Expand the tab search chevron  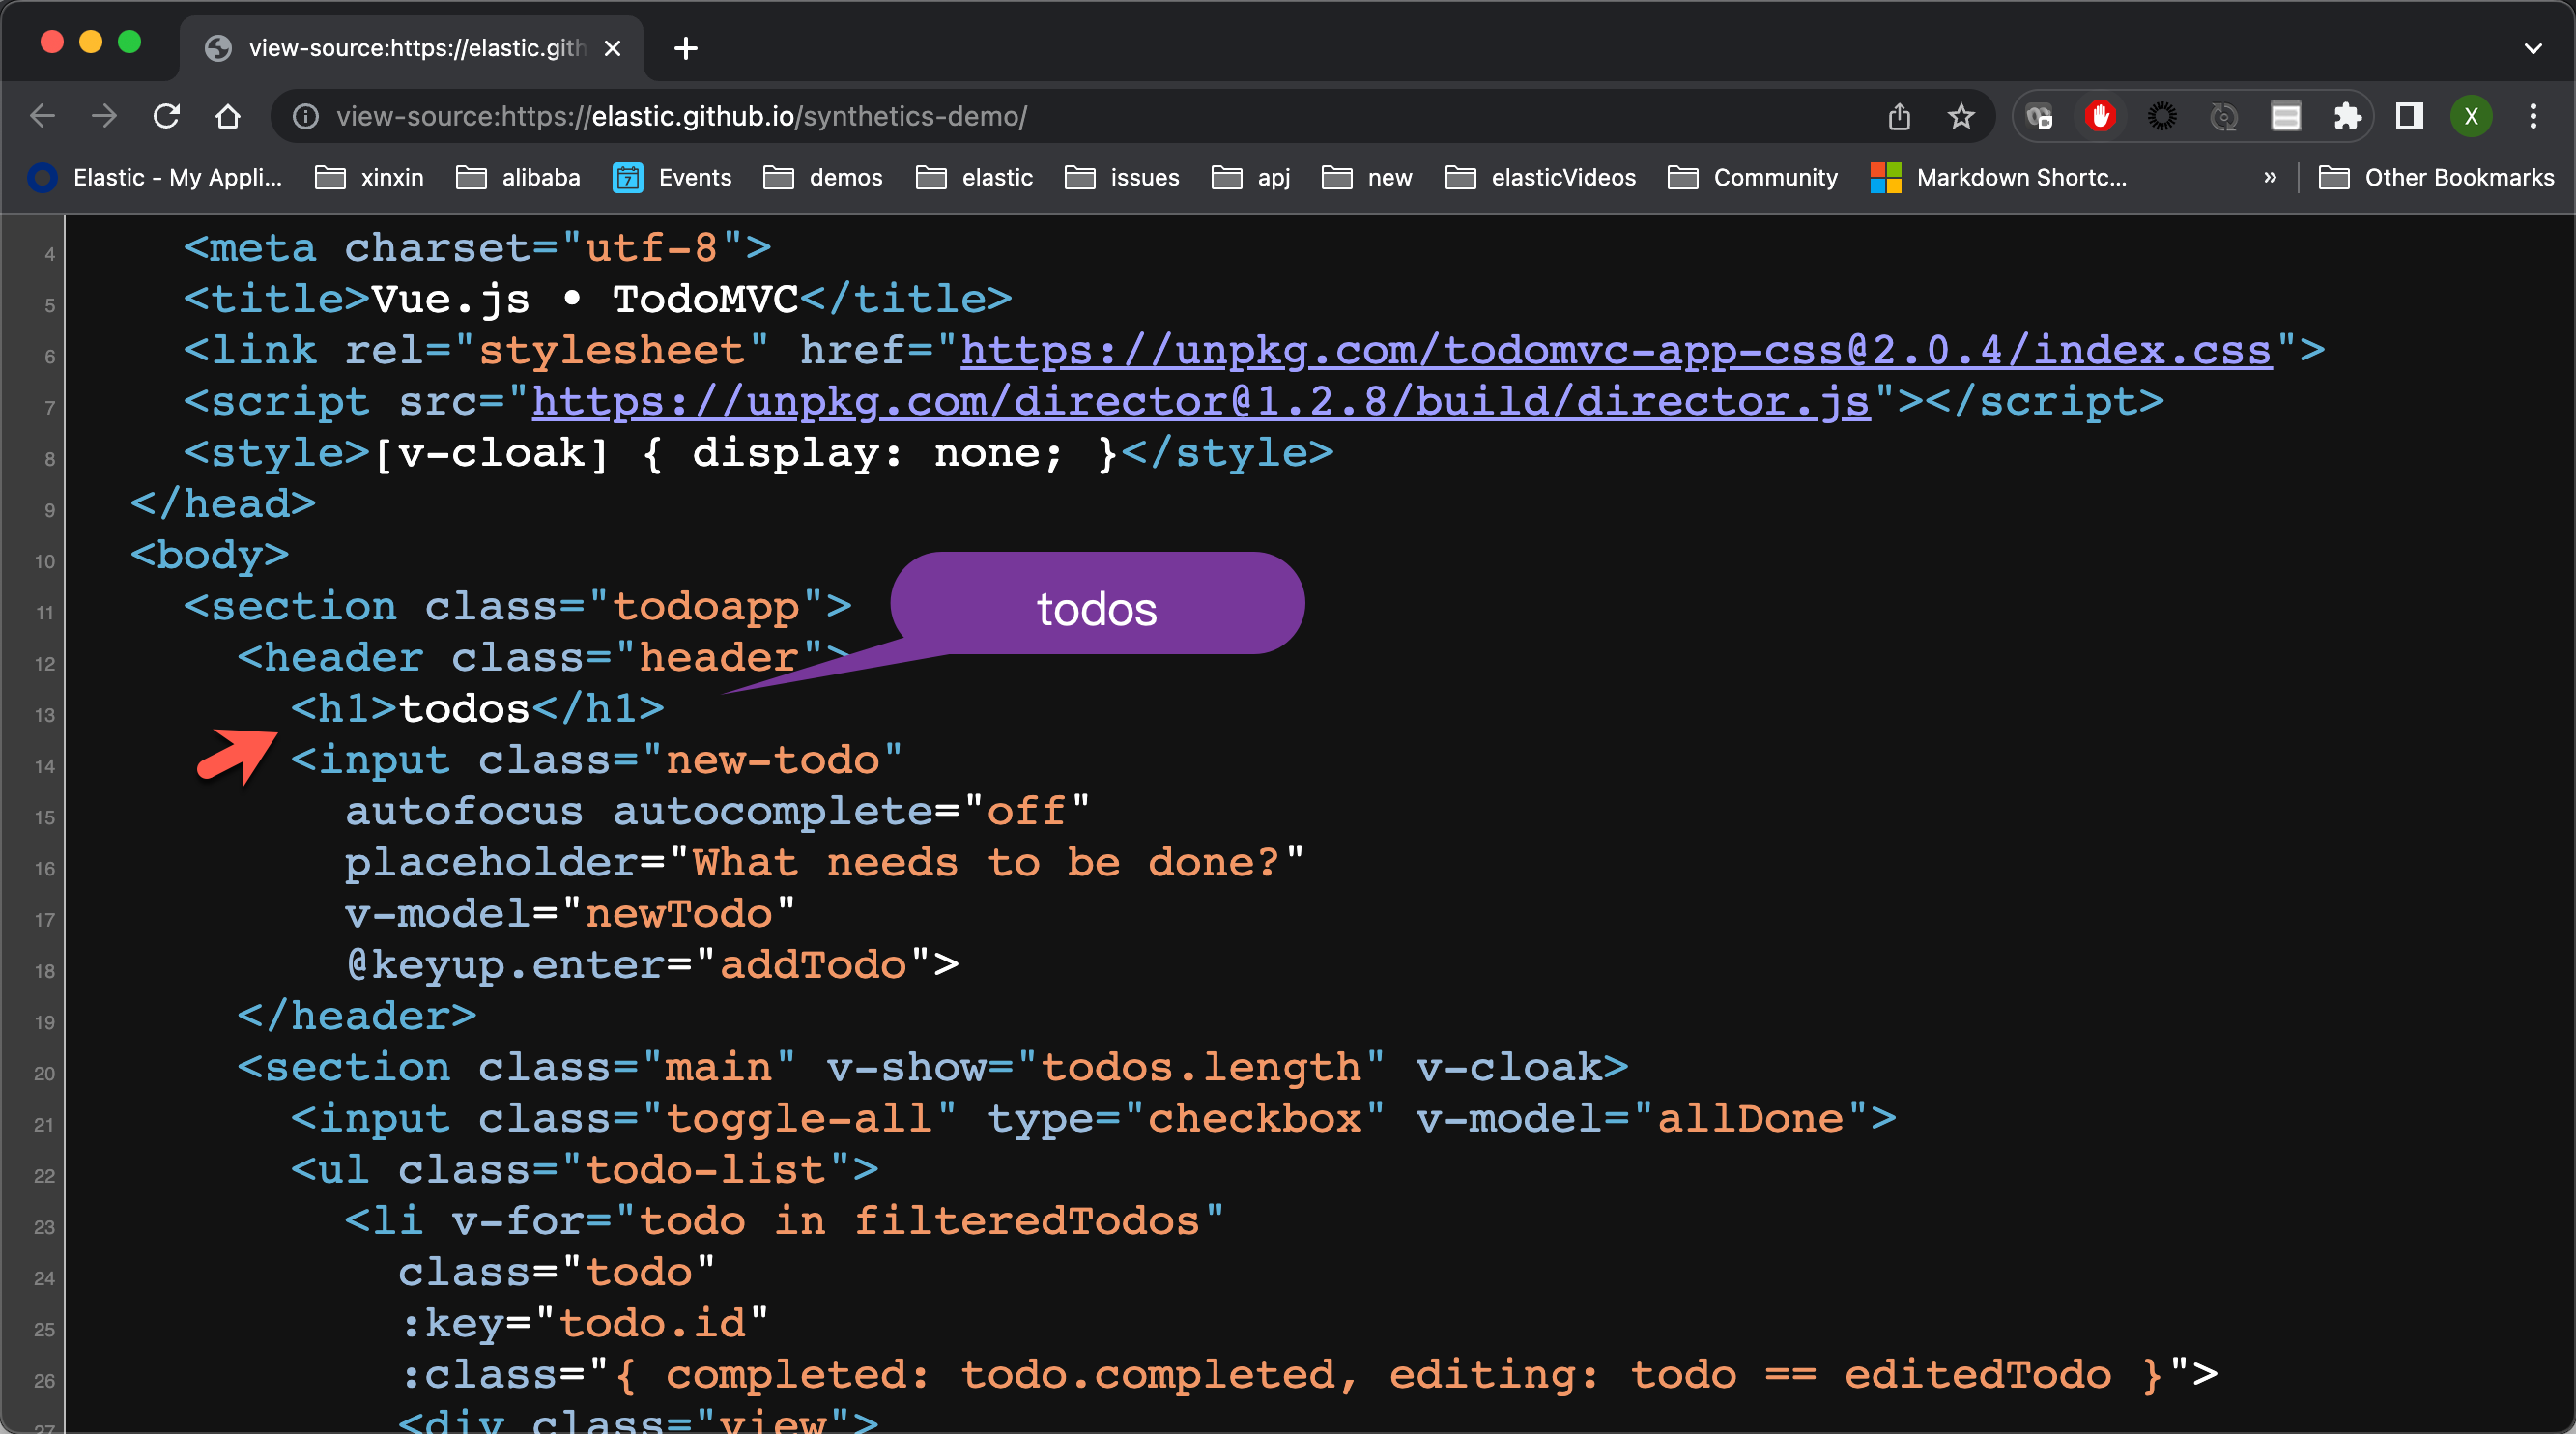click(2532, 48)
